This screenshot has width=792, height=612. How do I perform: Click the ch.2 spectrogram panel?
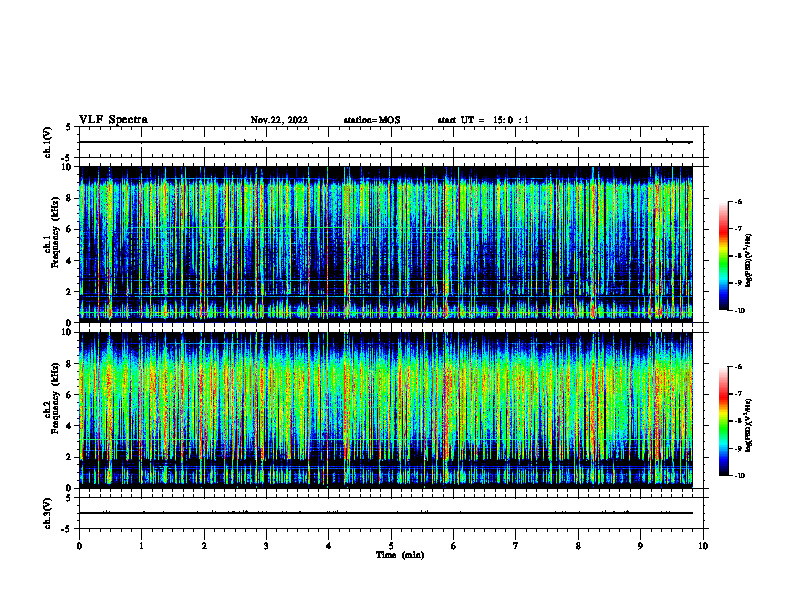(x=386, y=410)
